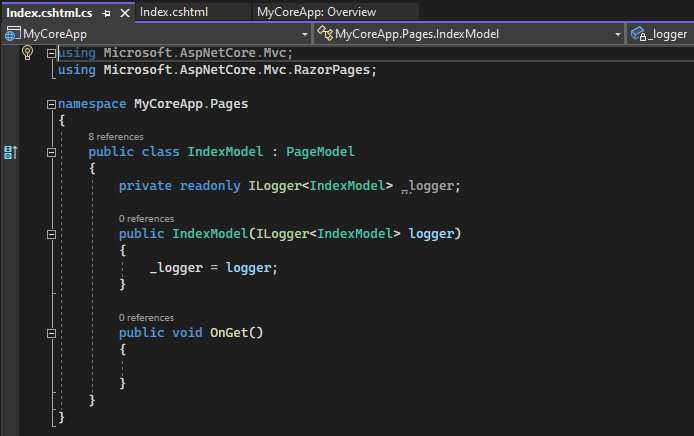Click the logger parameter in constructor signature
Viewport: 694px width, 436px height.
(x=431, y=234)
